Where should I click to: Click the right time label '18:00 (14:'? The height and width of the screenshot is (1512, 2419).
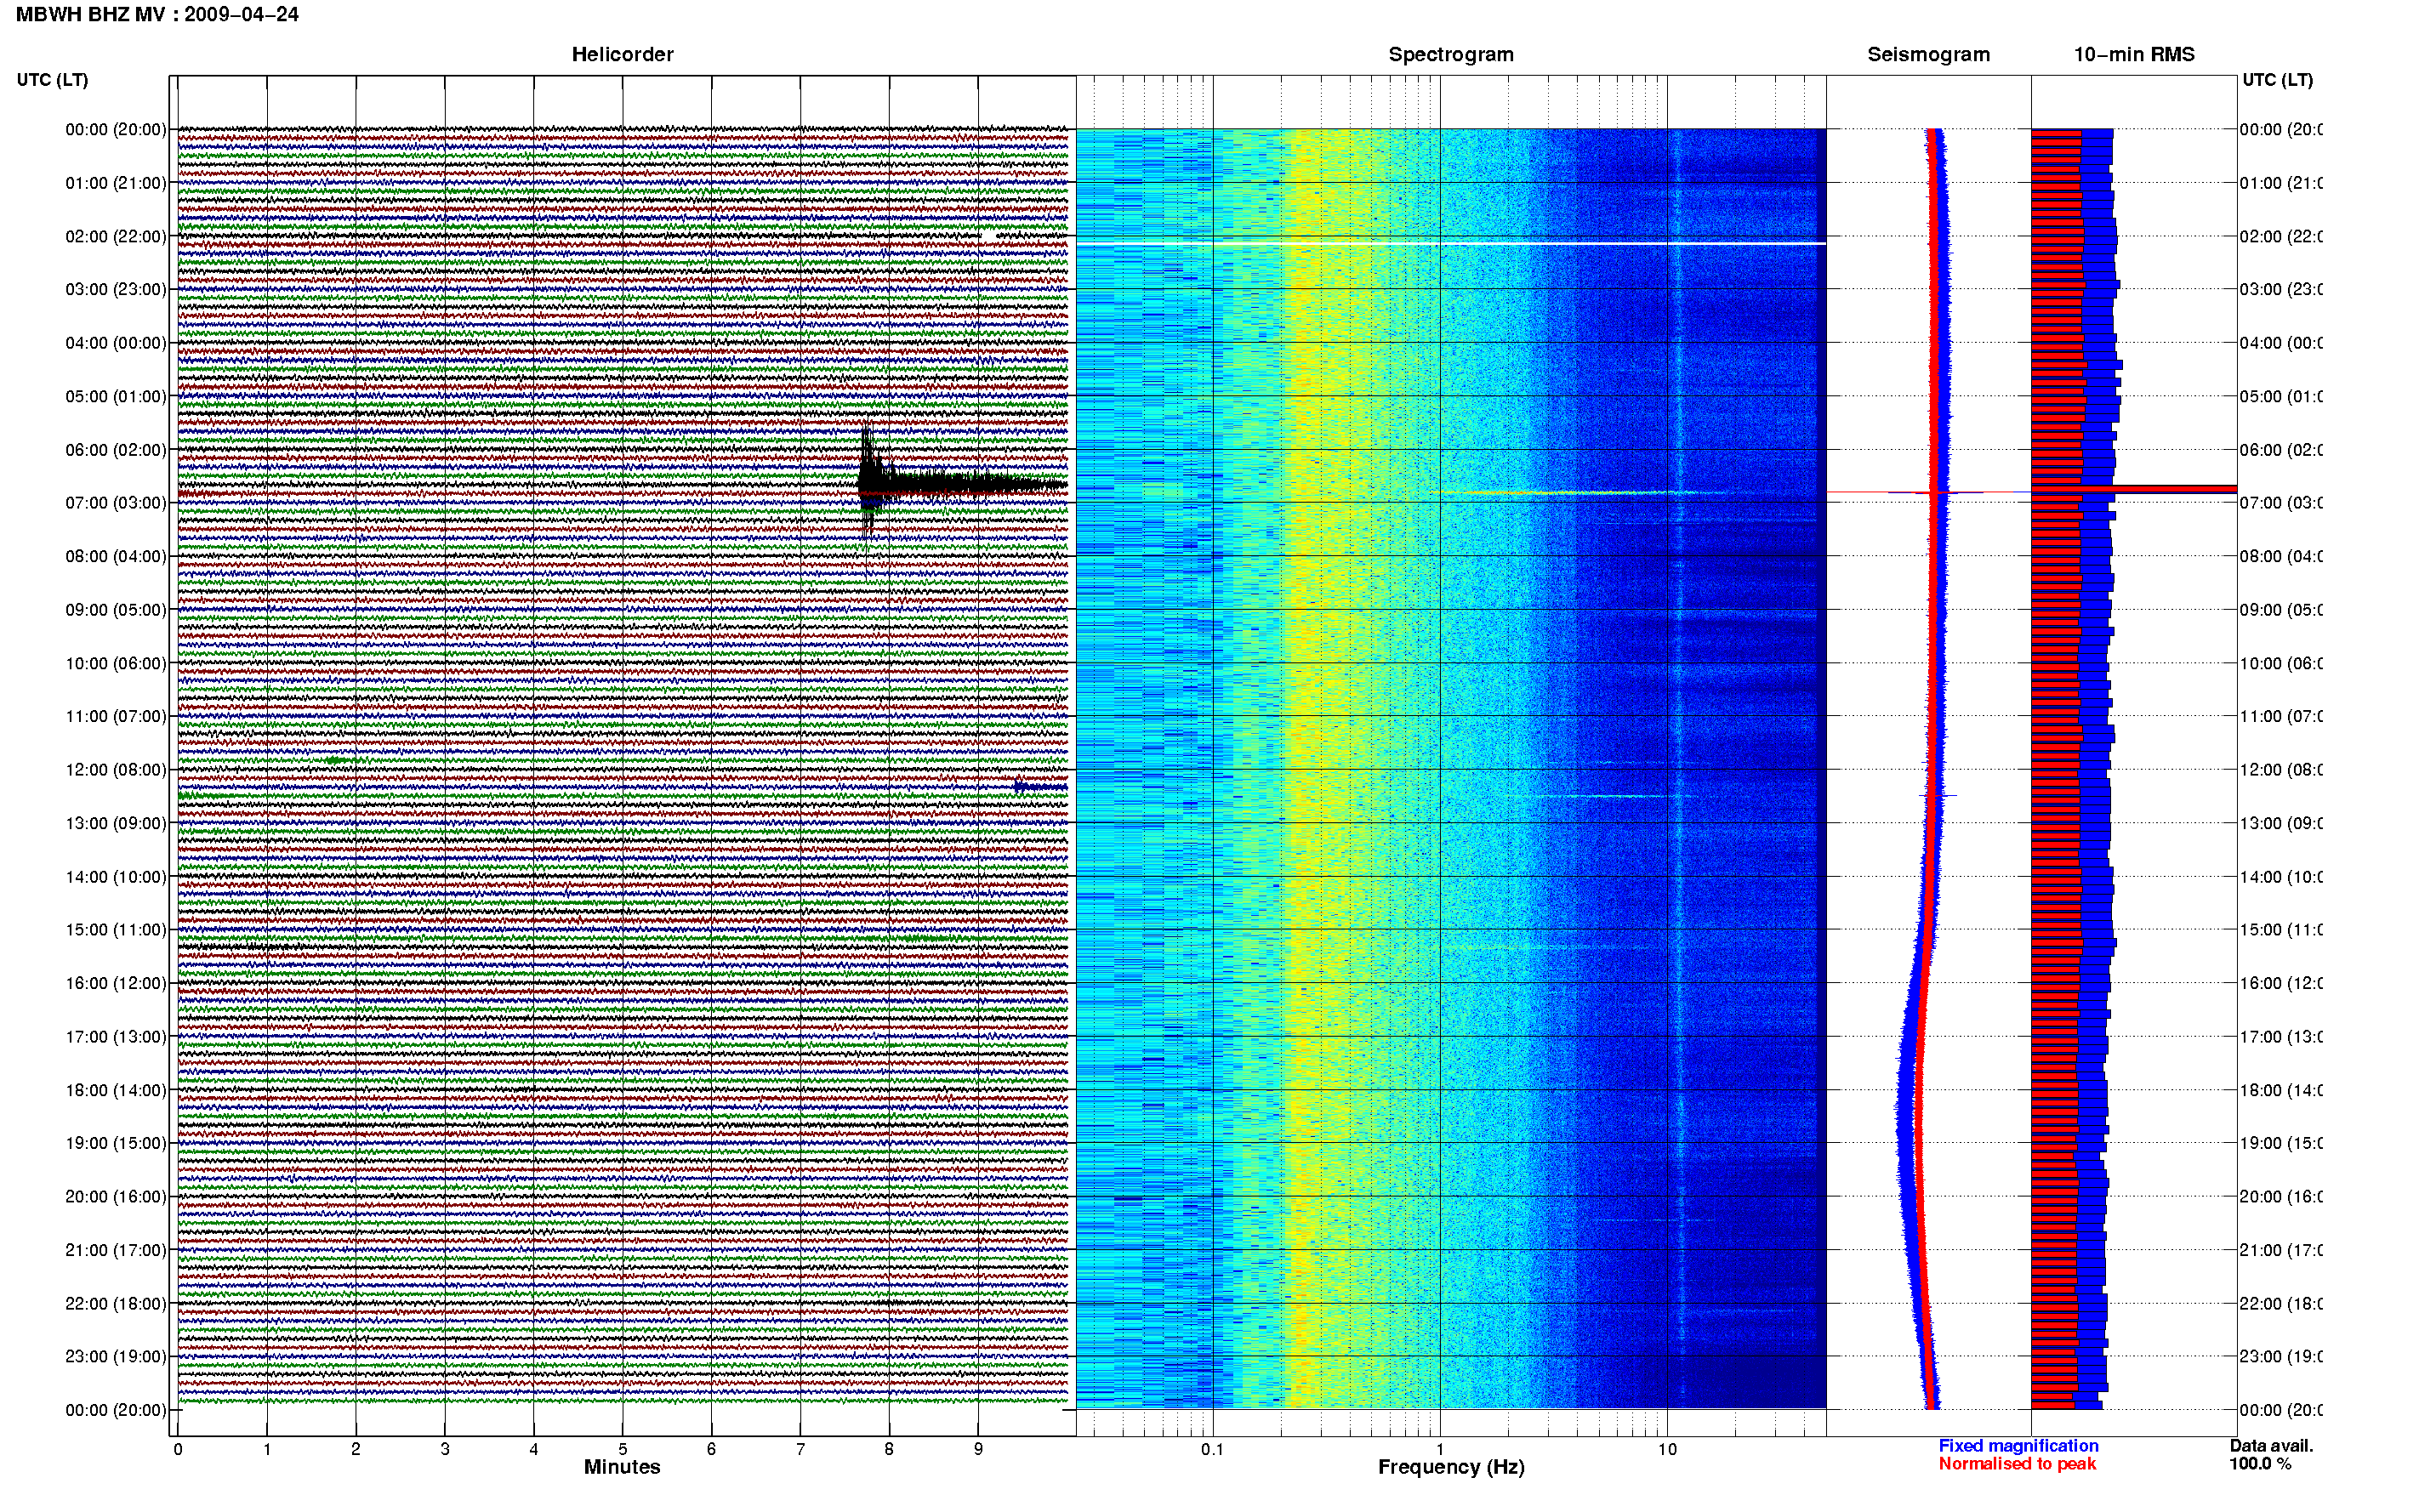[2282, 1090]
